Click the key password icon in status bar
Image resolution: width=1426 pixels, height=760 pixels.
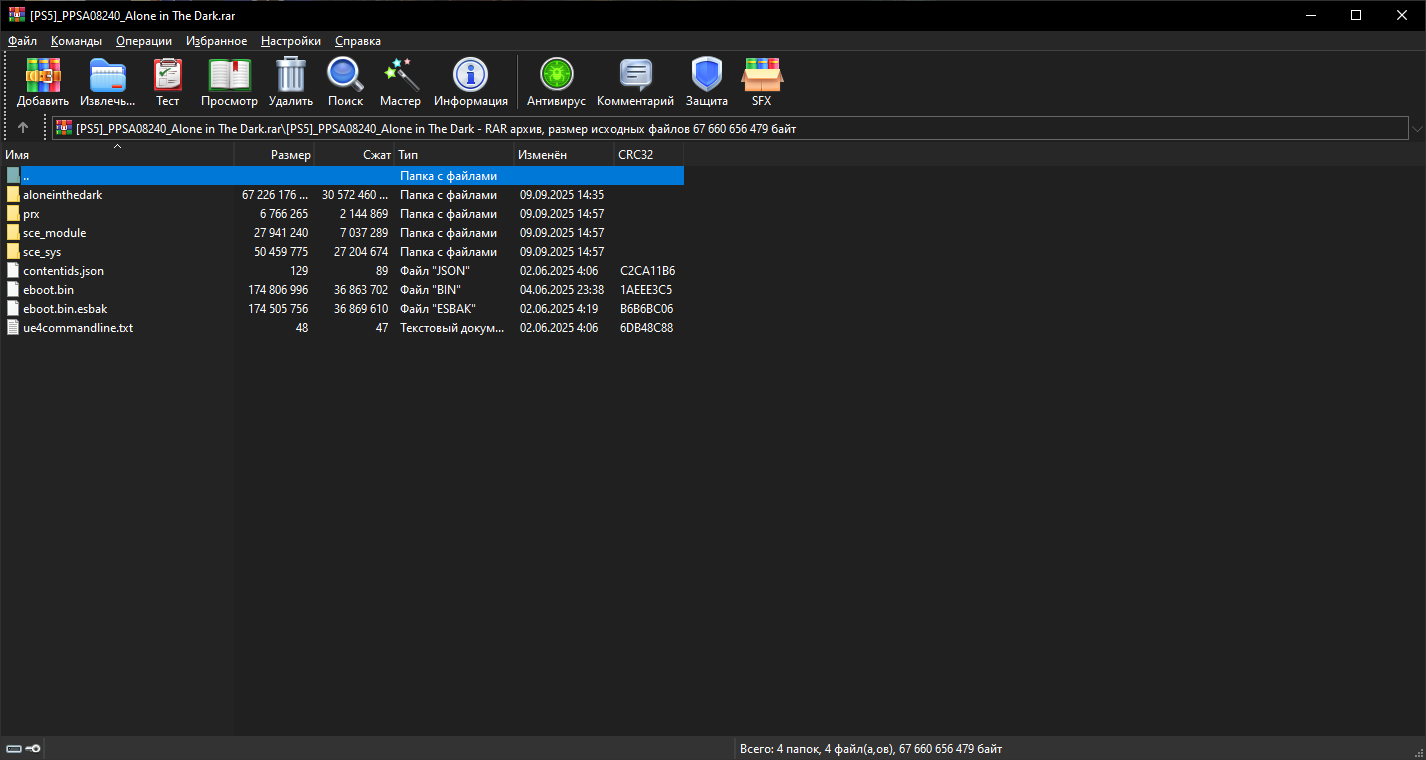click(33, 749)
